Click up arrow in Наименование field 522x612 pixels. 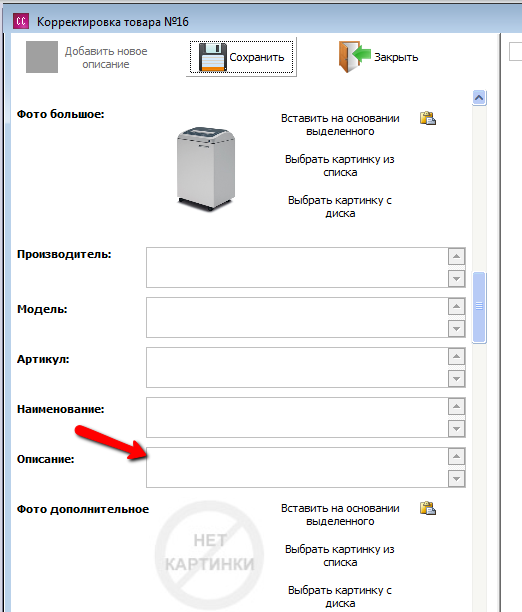[x=456, y=407]
